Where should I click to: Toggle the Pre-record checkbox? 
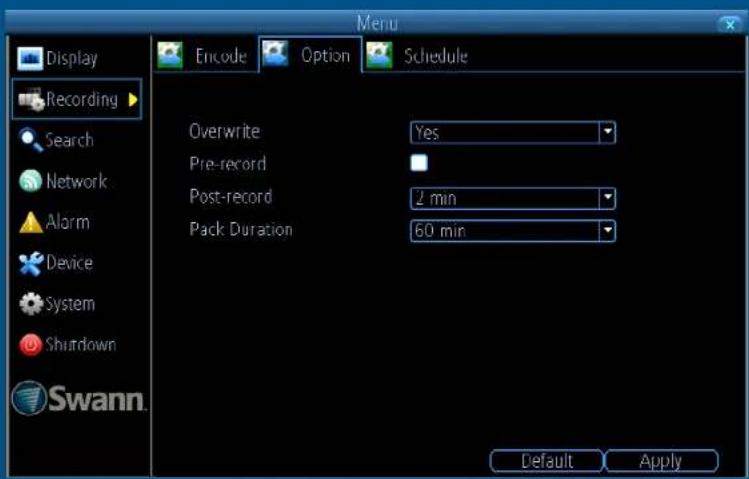point(419,163)
